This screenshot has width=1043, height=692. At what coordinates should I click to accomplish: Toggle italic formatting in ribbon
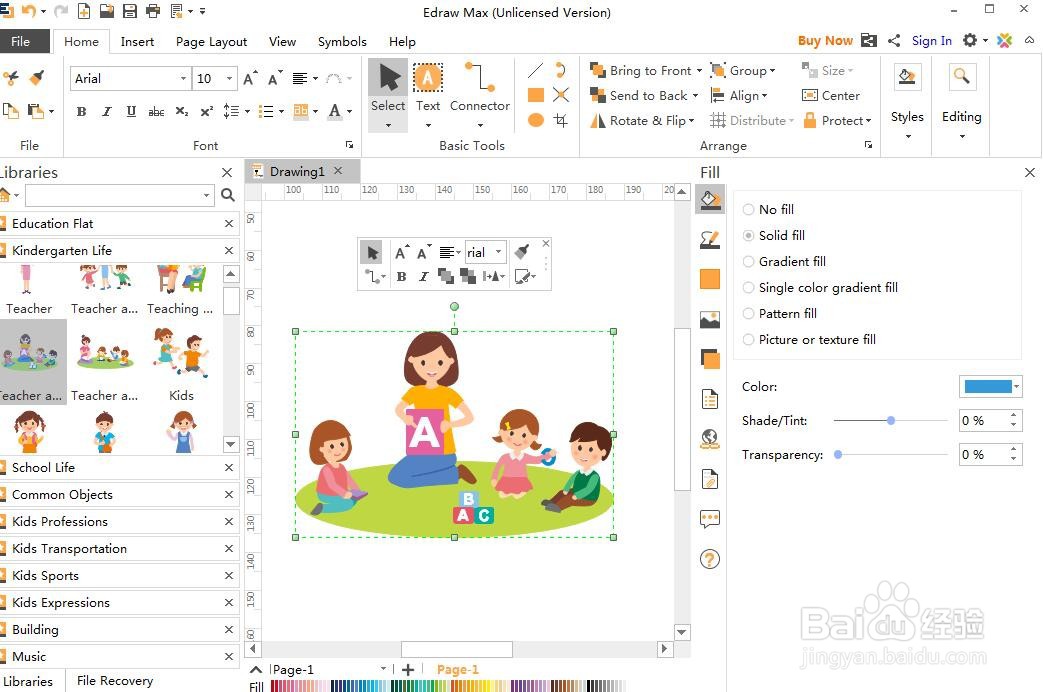click(x=106, y=111)
